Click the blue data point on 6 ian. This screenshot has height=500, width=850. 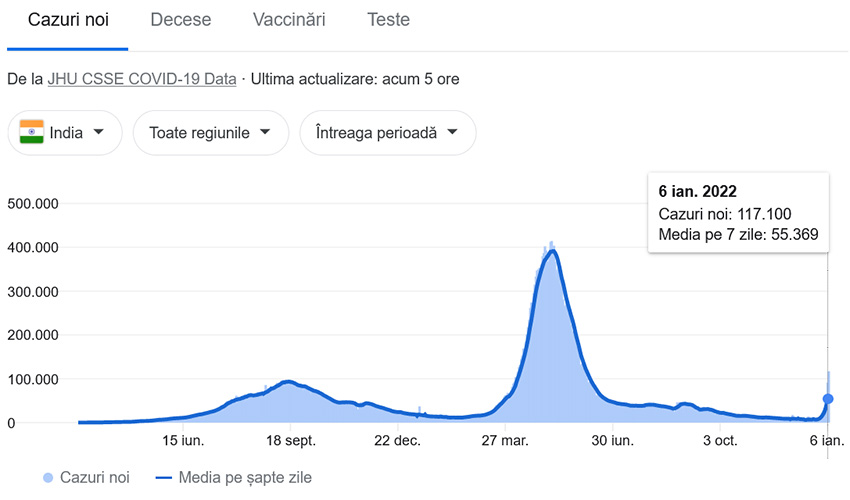(x=828, y=399)
